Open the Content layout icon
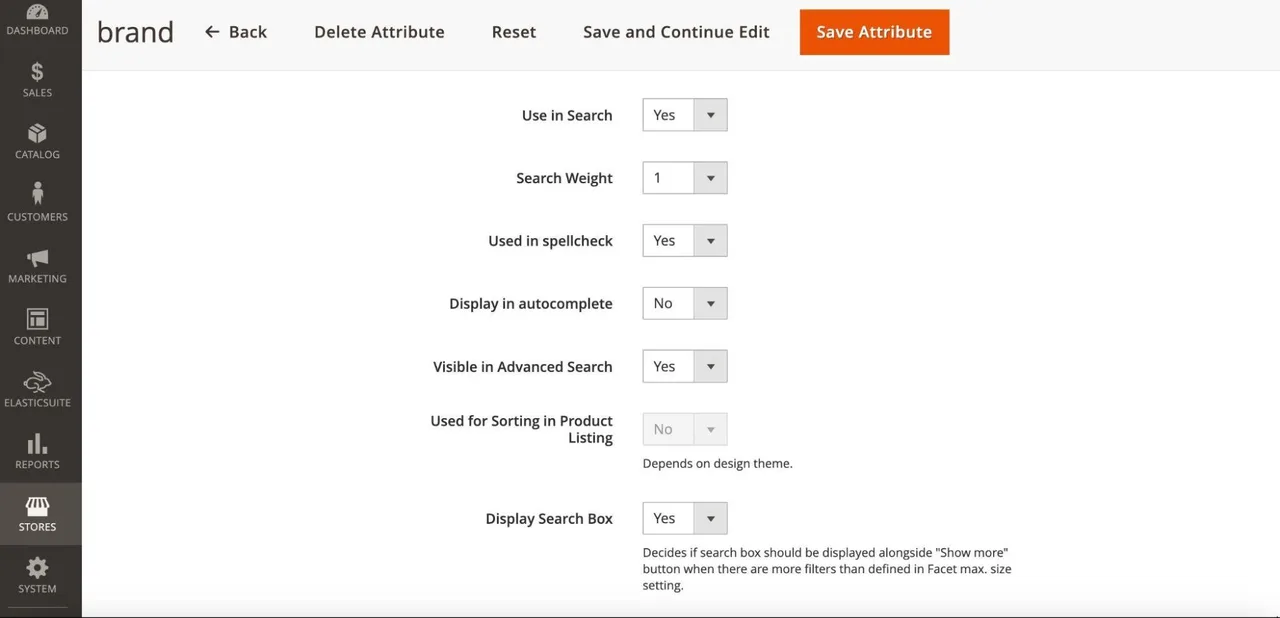This screenshot has width=1280, height=618. point(37,319)
